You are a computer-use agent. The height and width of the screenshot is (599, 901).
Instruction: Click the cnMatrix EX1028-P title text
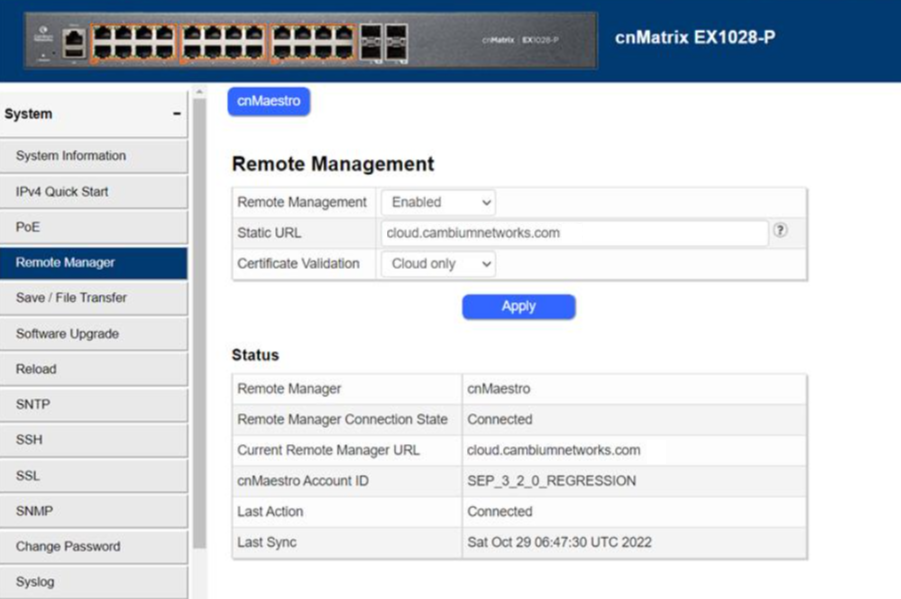coord(695,37)
